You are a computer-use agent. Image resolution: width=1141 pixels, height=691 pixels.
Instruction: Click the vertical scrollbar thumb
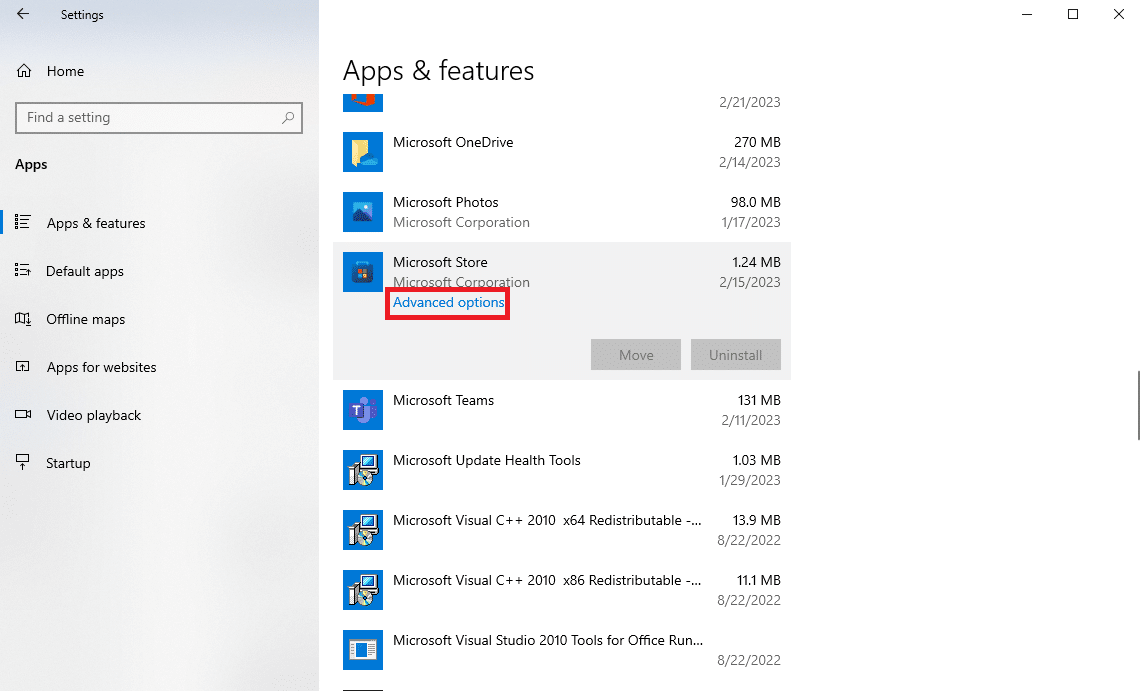click(1139, 405)
